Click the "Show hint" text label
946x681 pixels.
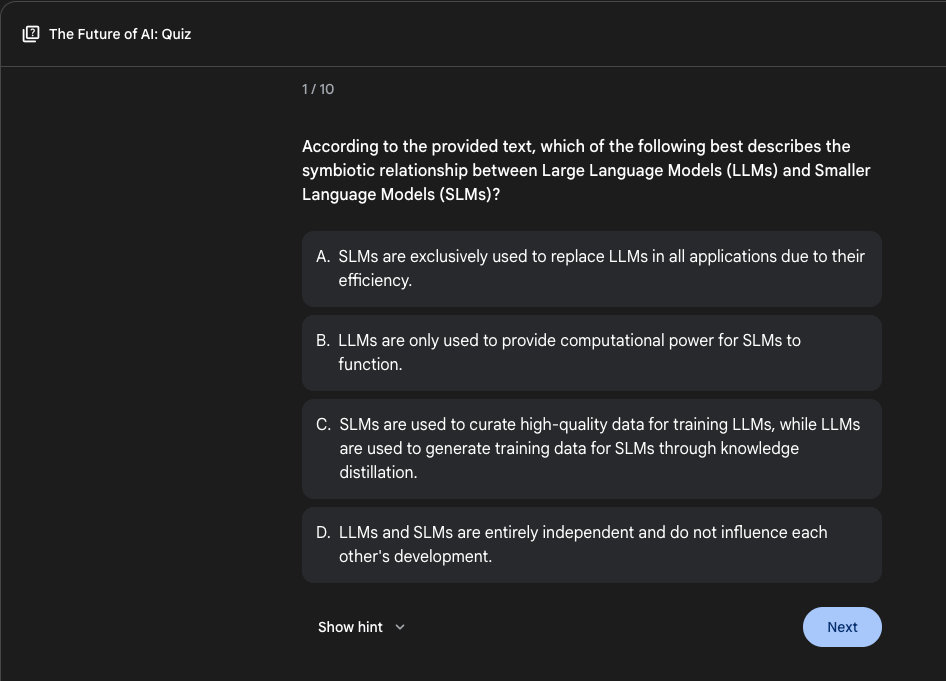pyautogui.click(x=350, y=627)
